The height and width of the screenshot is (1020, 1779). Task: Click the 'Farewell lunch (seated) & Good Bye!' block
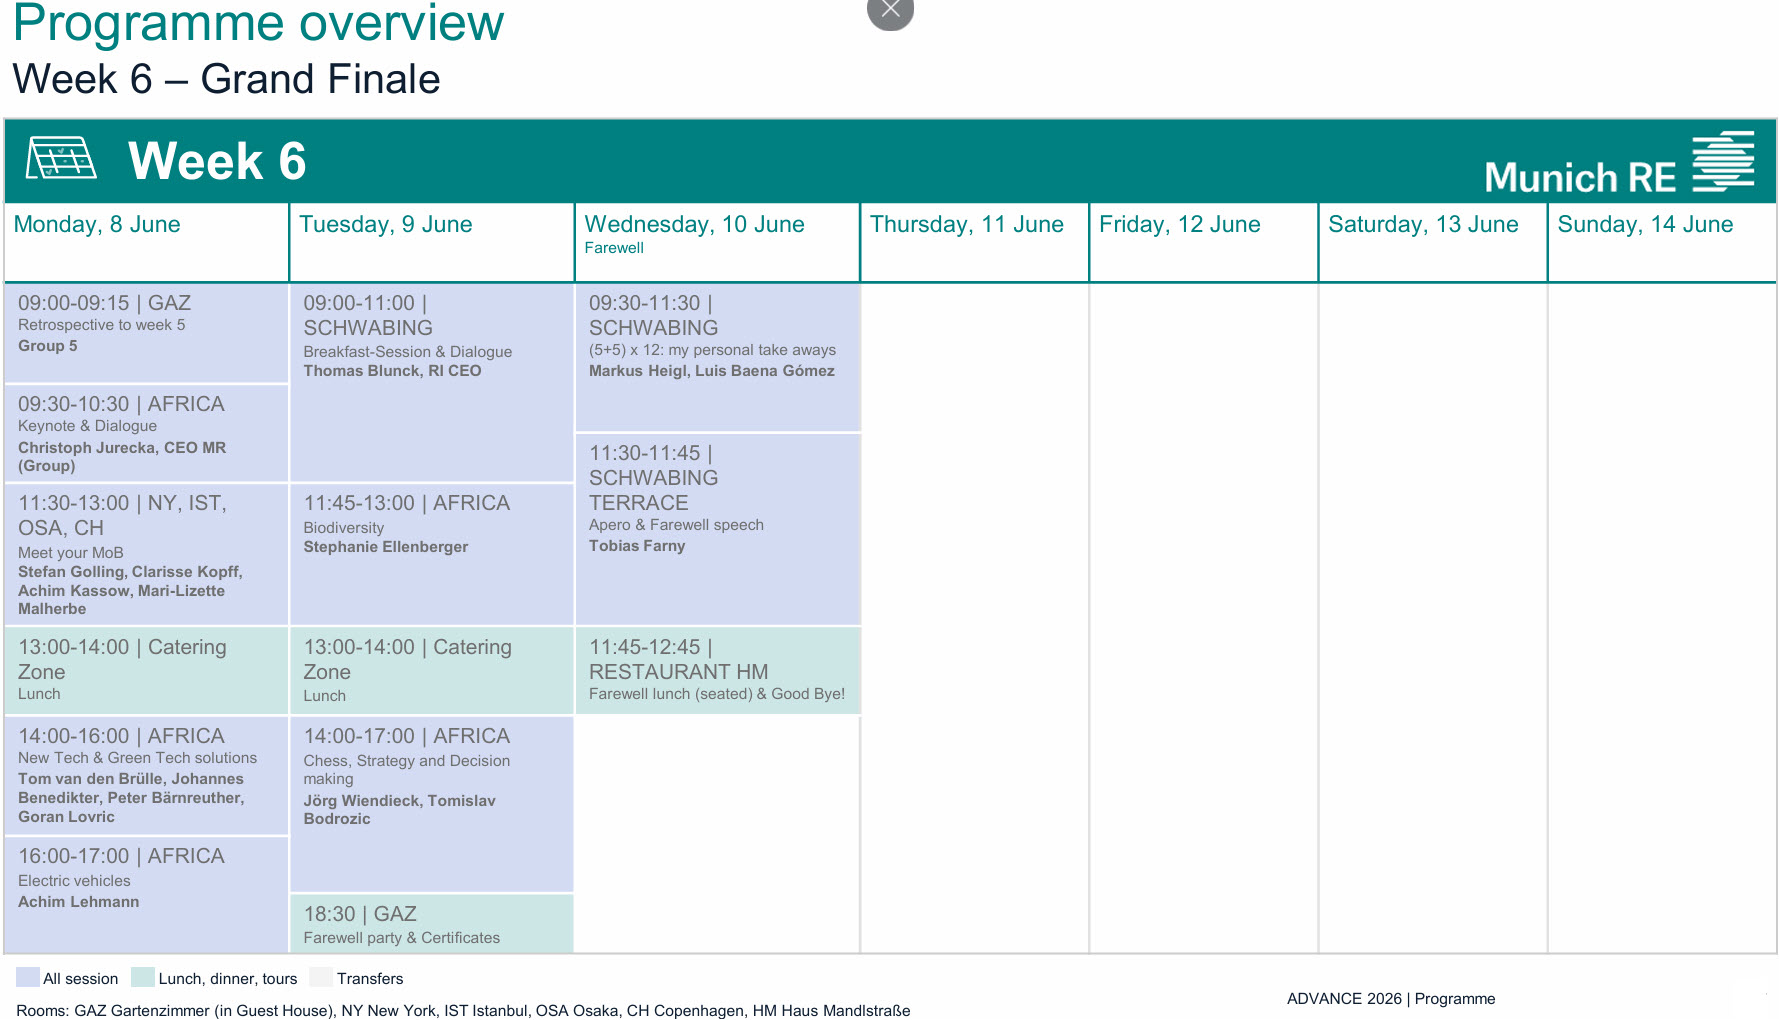point(716,670)
